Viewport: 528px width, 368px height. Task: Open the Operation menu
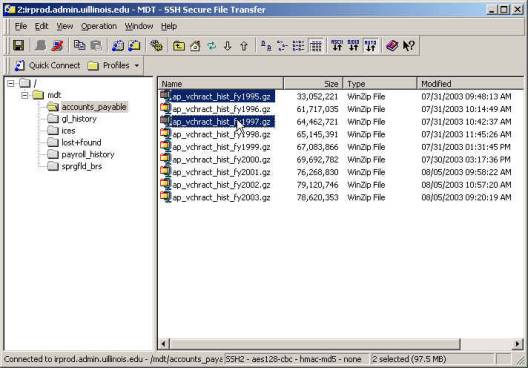coord(99,26)
